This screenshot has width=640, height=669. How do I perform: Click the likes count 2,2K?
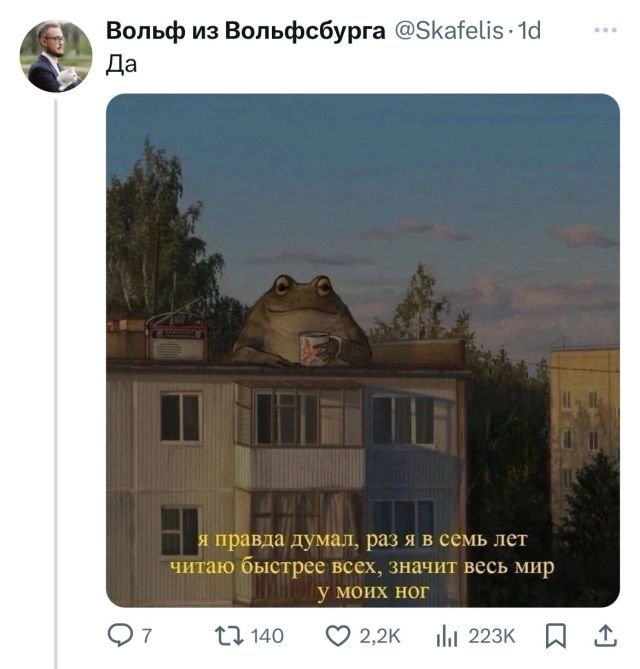click(380, 636)
